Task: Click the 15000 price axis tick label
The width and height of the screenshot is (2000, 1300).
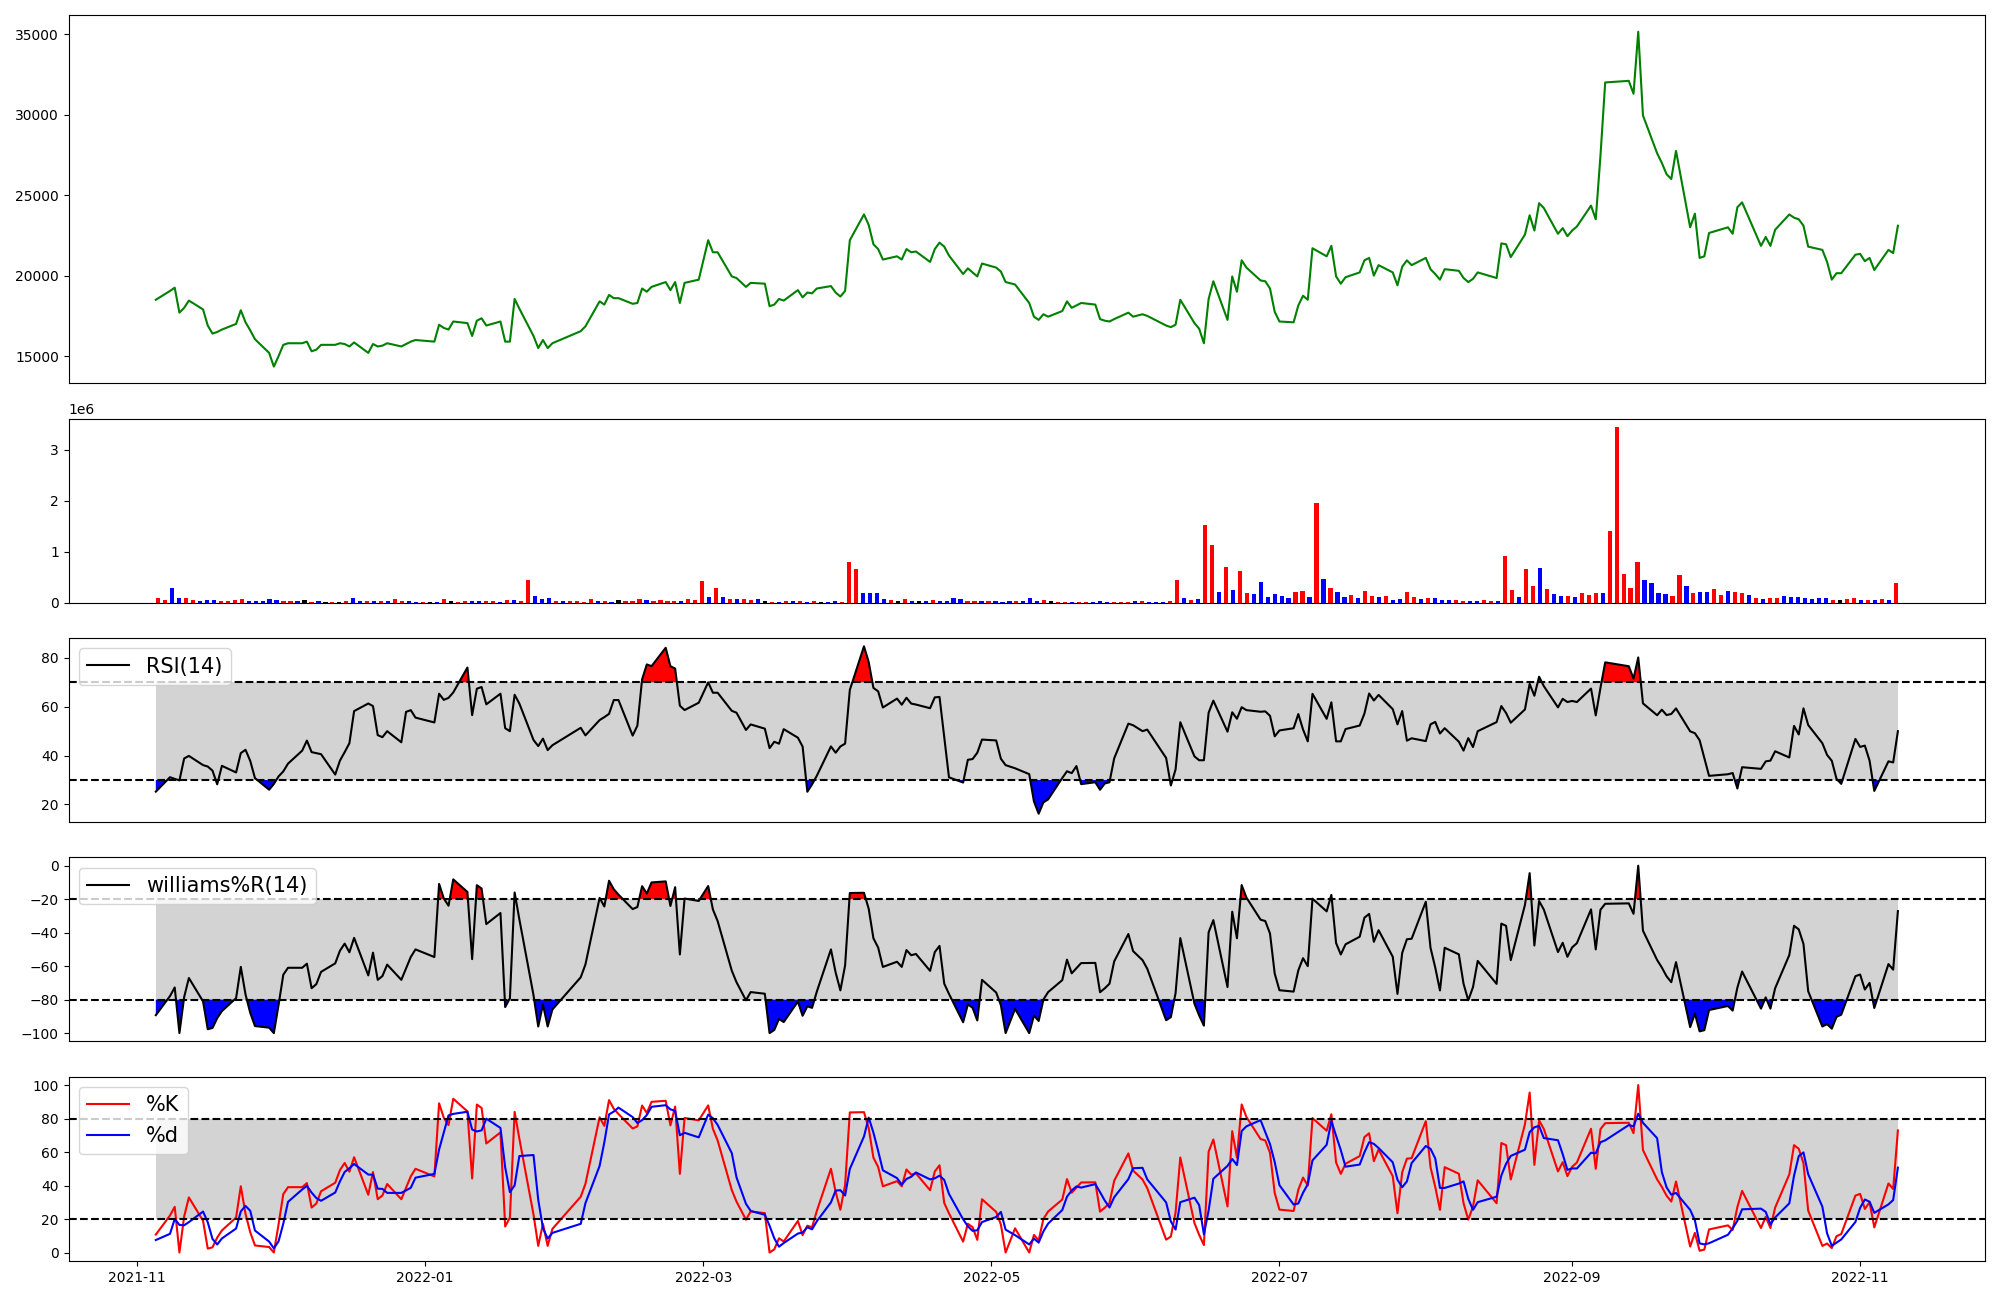Action: coord(37,357)
